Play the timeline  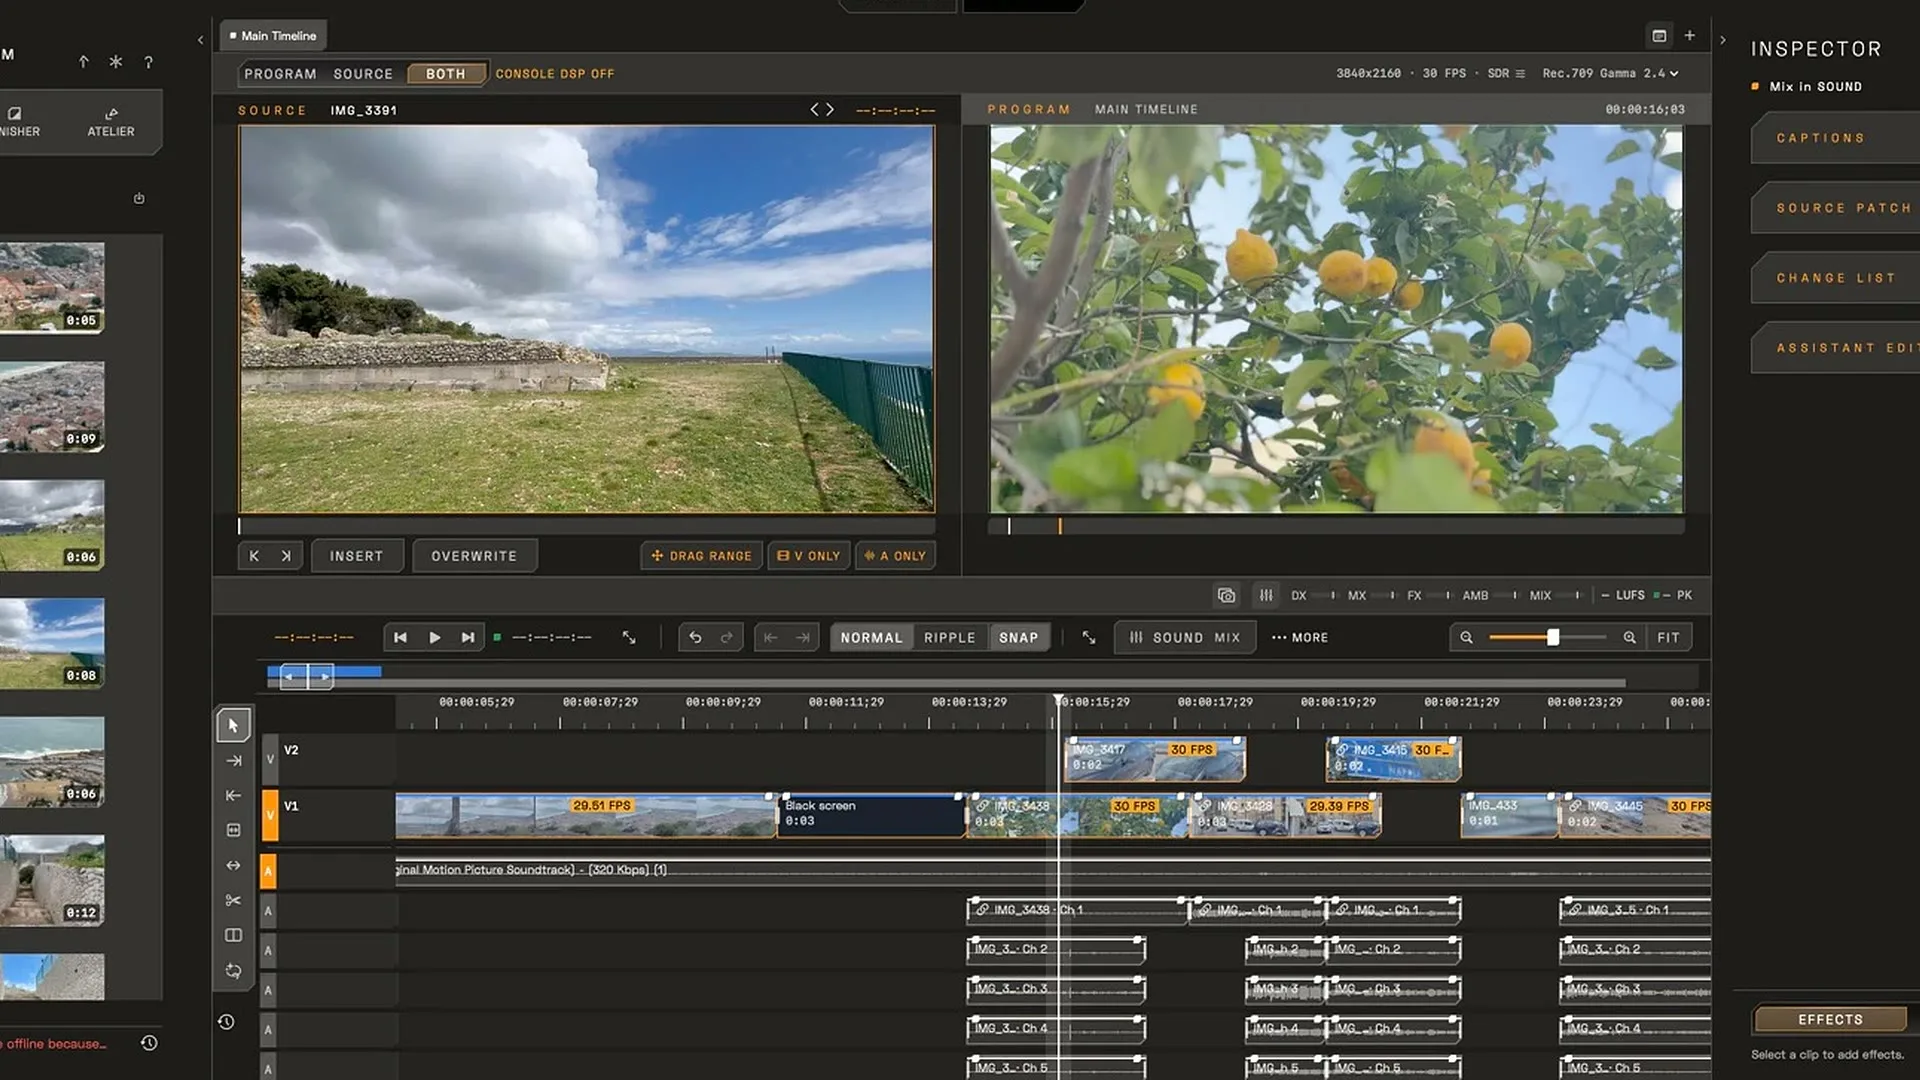coord(434,637)
